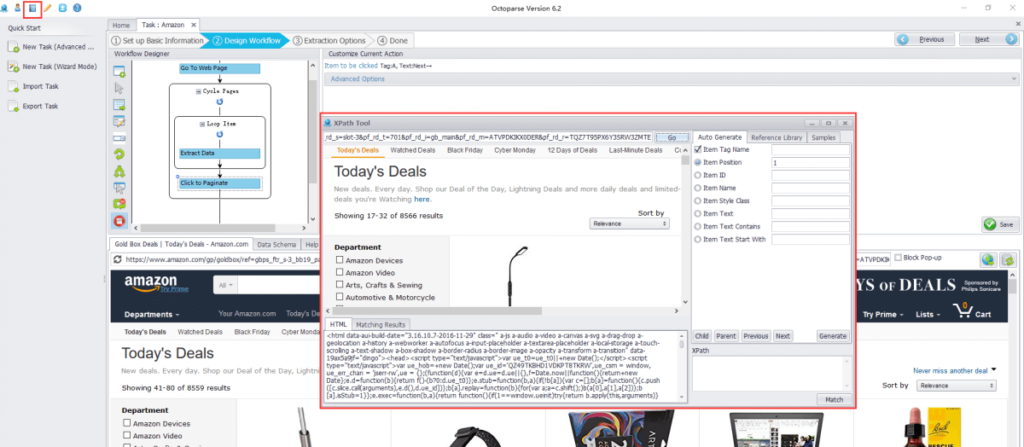Open the XPath Tool icon in top toolbar

(x=31, y=8)
